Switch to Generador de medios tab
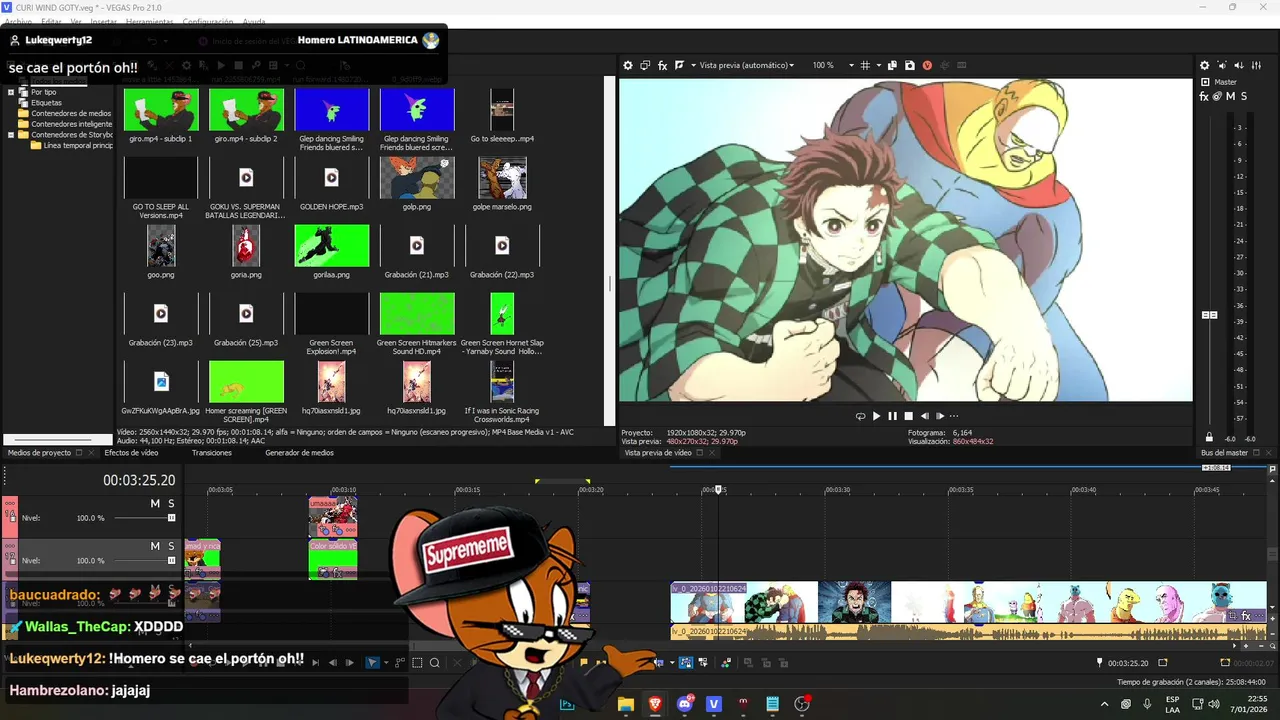The width and height of the screenshot is (1280, 720). (299, 453)
